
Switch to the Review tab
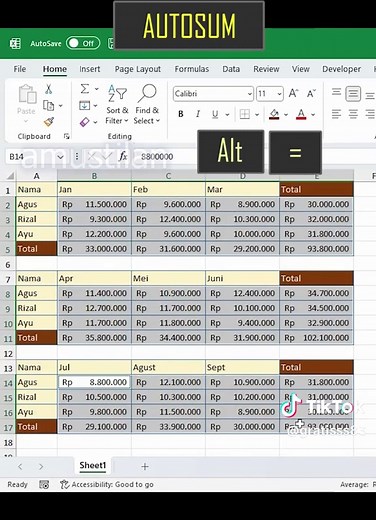click(x=266, y=69)
